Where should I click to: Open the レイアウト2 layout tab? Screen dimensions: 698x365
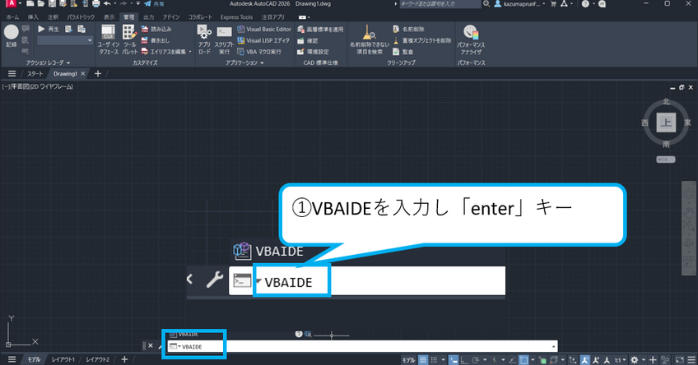click(x=97, y=360)
